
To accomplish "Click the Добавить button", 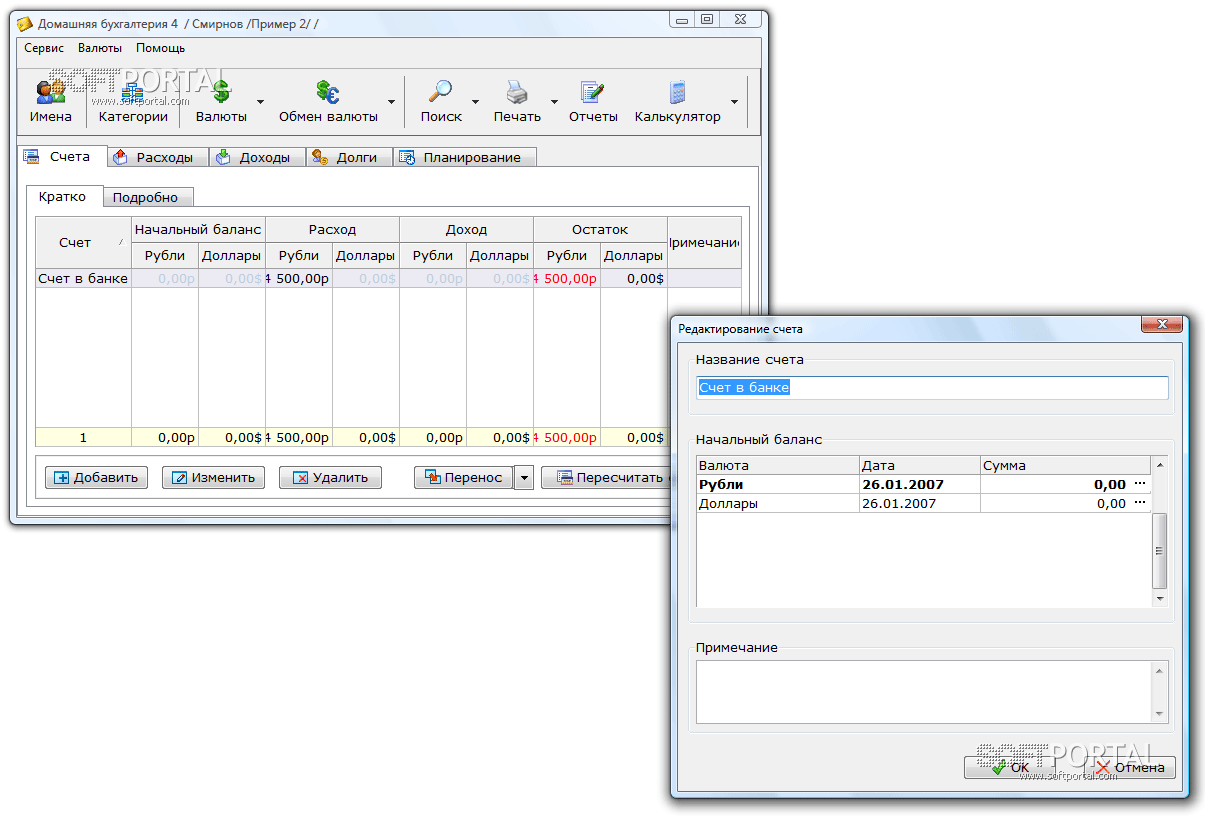I will click(x=97, y=478).
